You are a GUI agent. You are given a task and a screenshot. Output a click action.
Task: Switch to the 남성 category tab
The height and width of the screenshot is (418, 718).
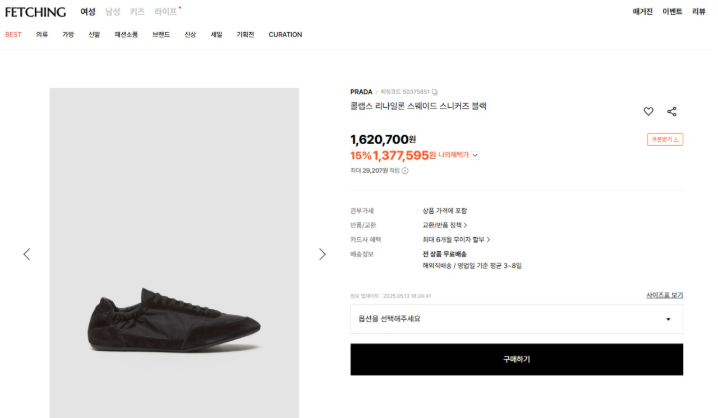112,12
